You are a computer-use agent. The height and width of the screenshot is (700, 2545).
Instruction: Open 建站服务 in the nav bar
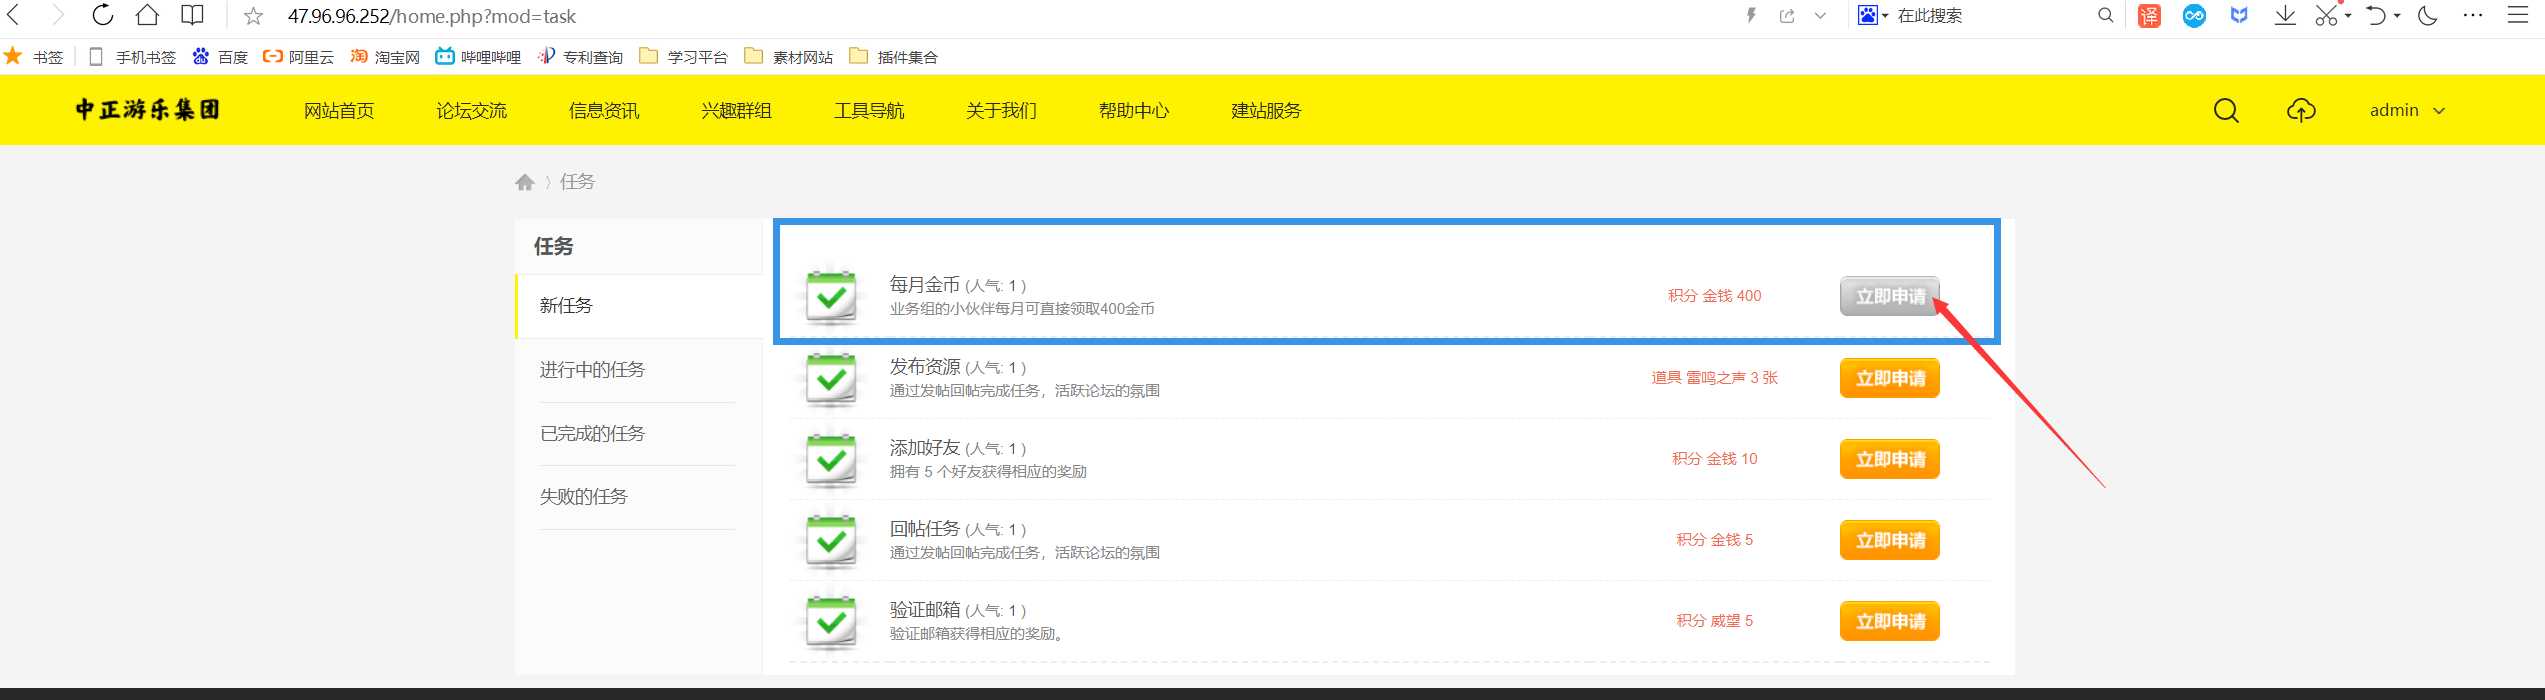pyautogui.click(x=1266, y=110)
